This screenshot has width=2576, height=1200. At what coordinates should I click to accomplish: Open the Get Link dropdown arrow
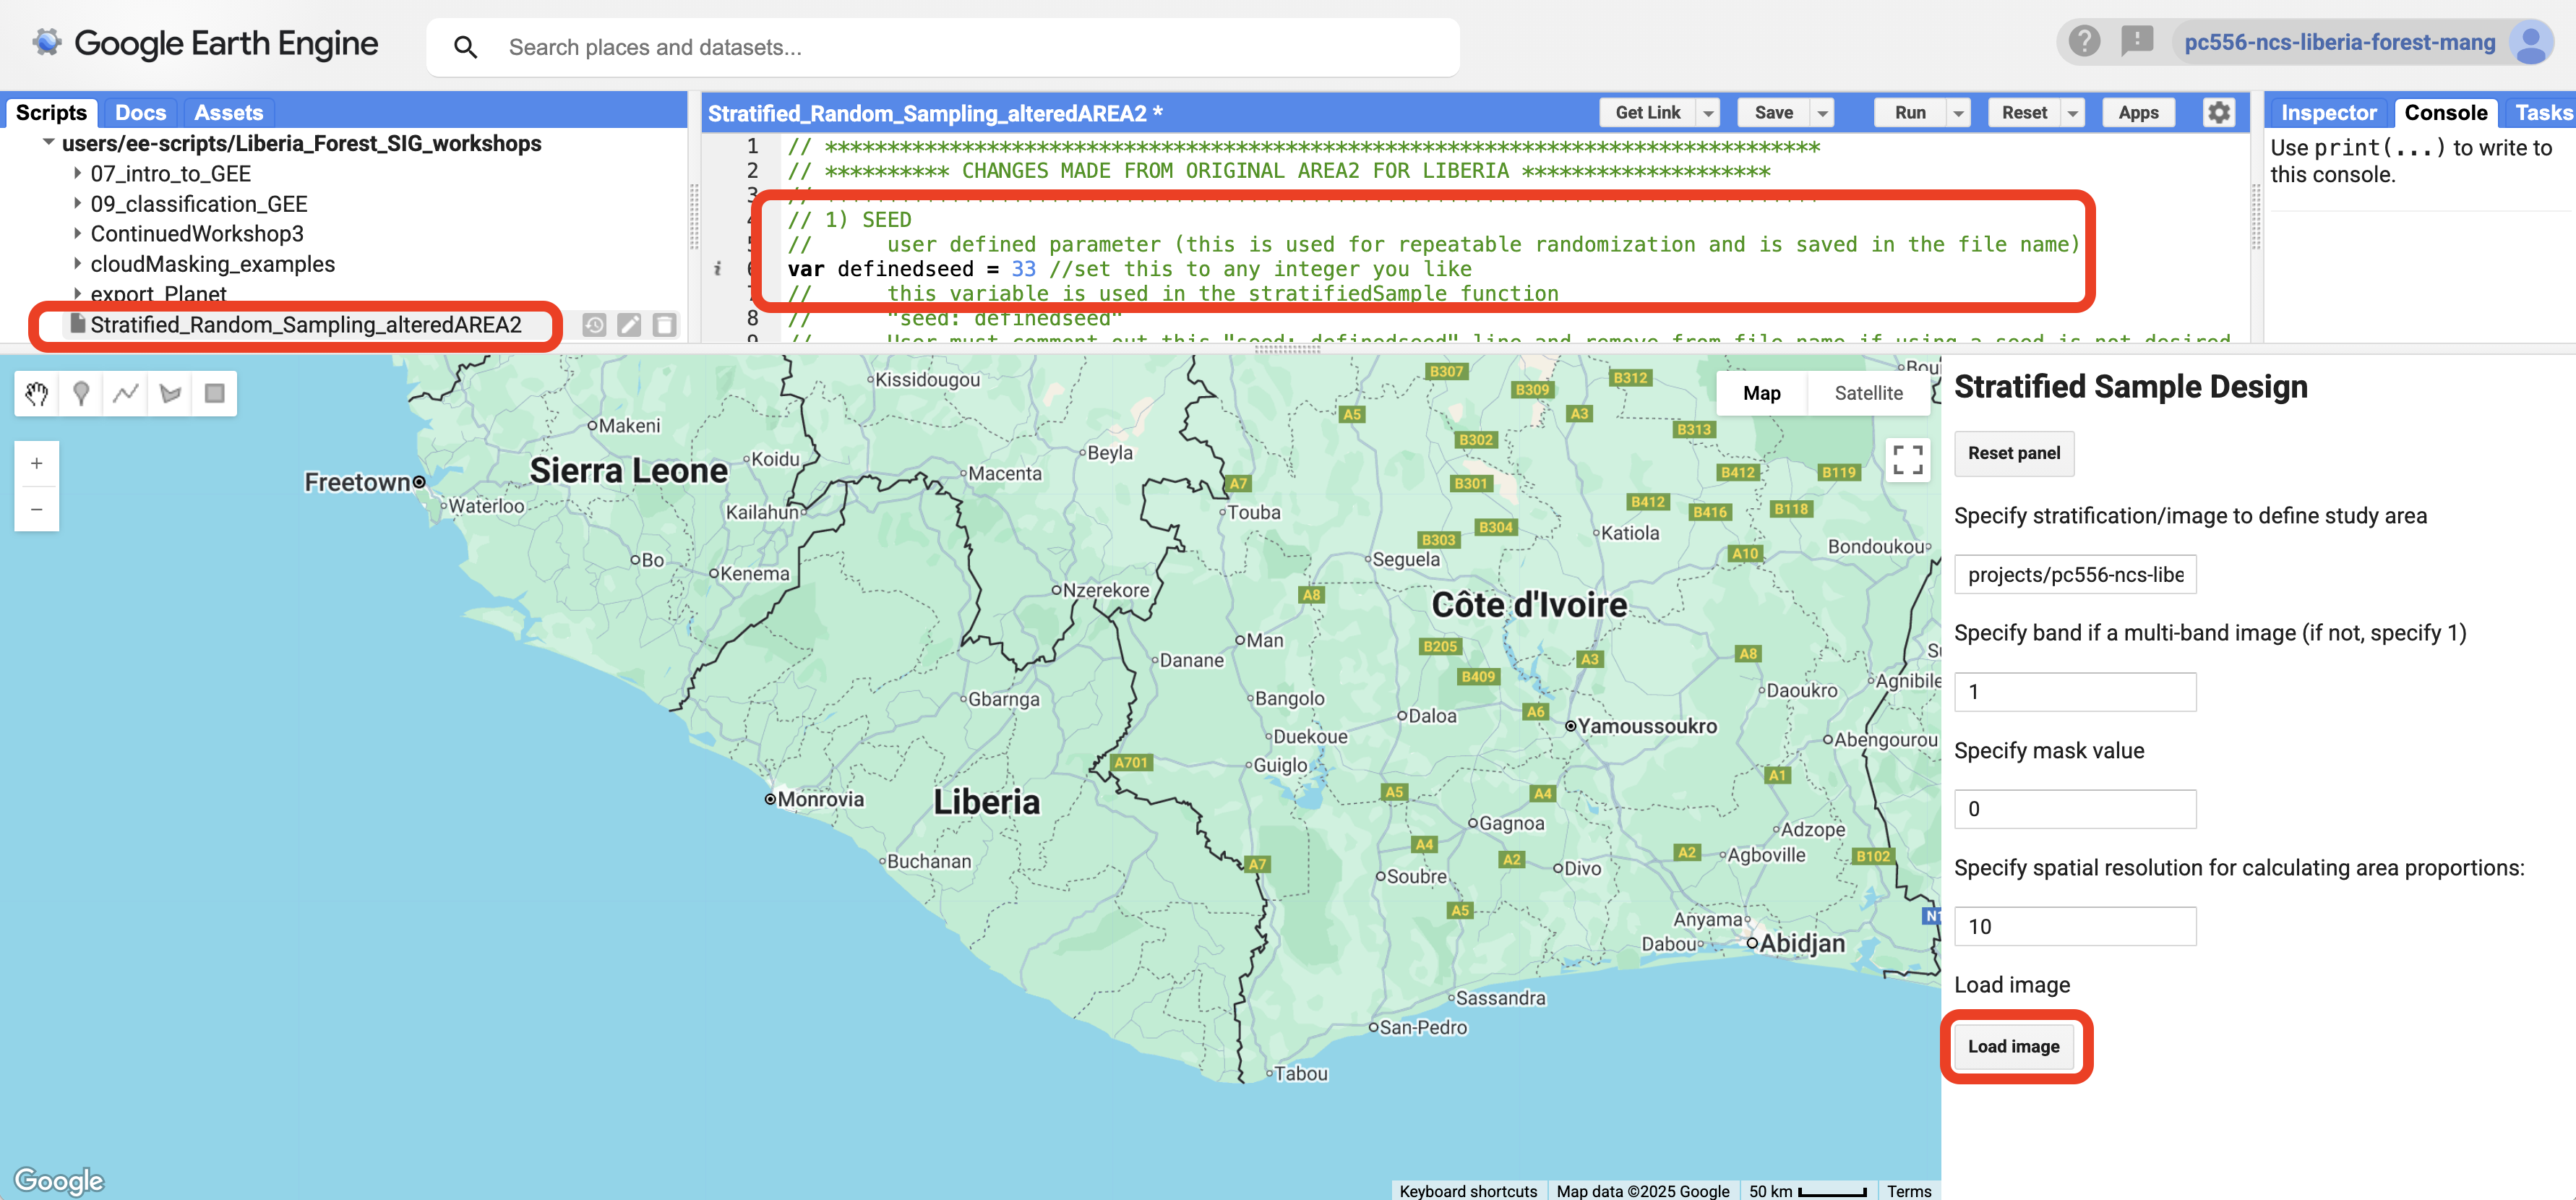point(1708,113)
